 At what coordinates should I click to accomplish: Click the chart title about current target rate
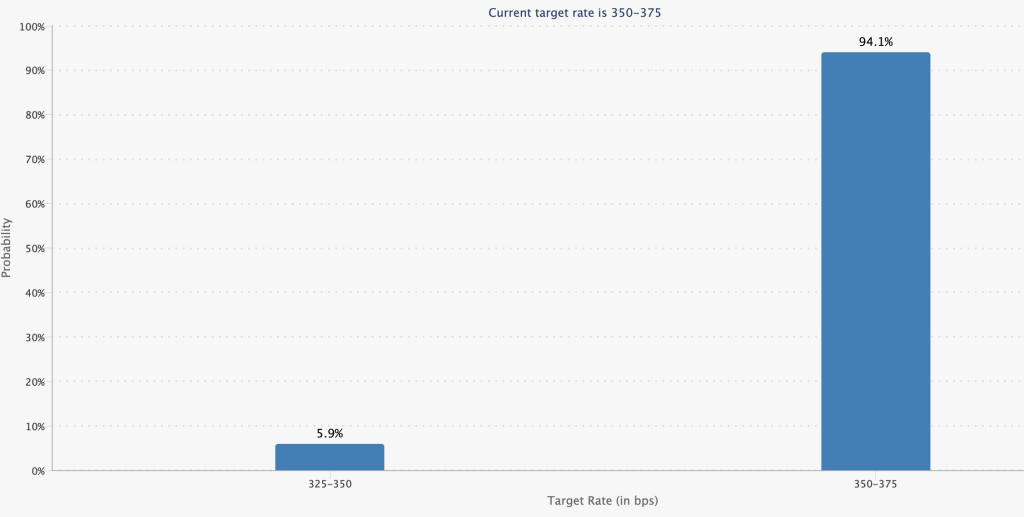tap(574, 12)
